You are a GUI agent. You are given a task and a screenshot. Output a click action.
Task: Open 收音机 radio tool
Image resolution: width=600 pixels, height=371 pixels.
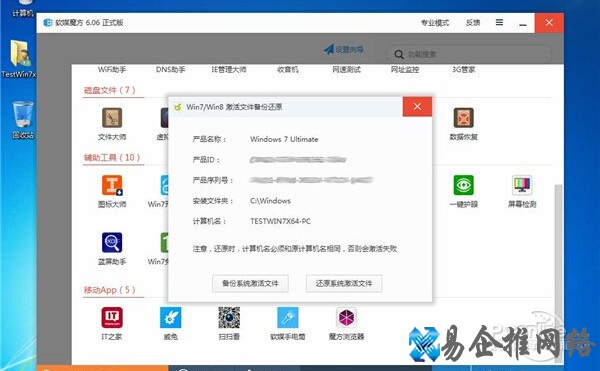[x=288, y=70]
